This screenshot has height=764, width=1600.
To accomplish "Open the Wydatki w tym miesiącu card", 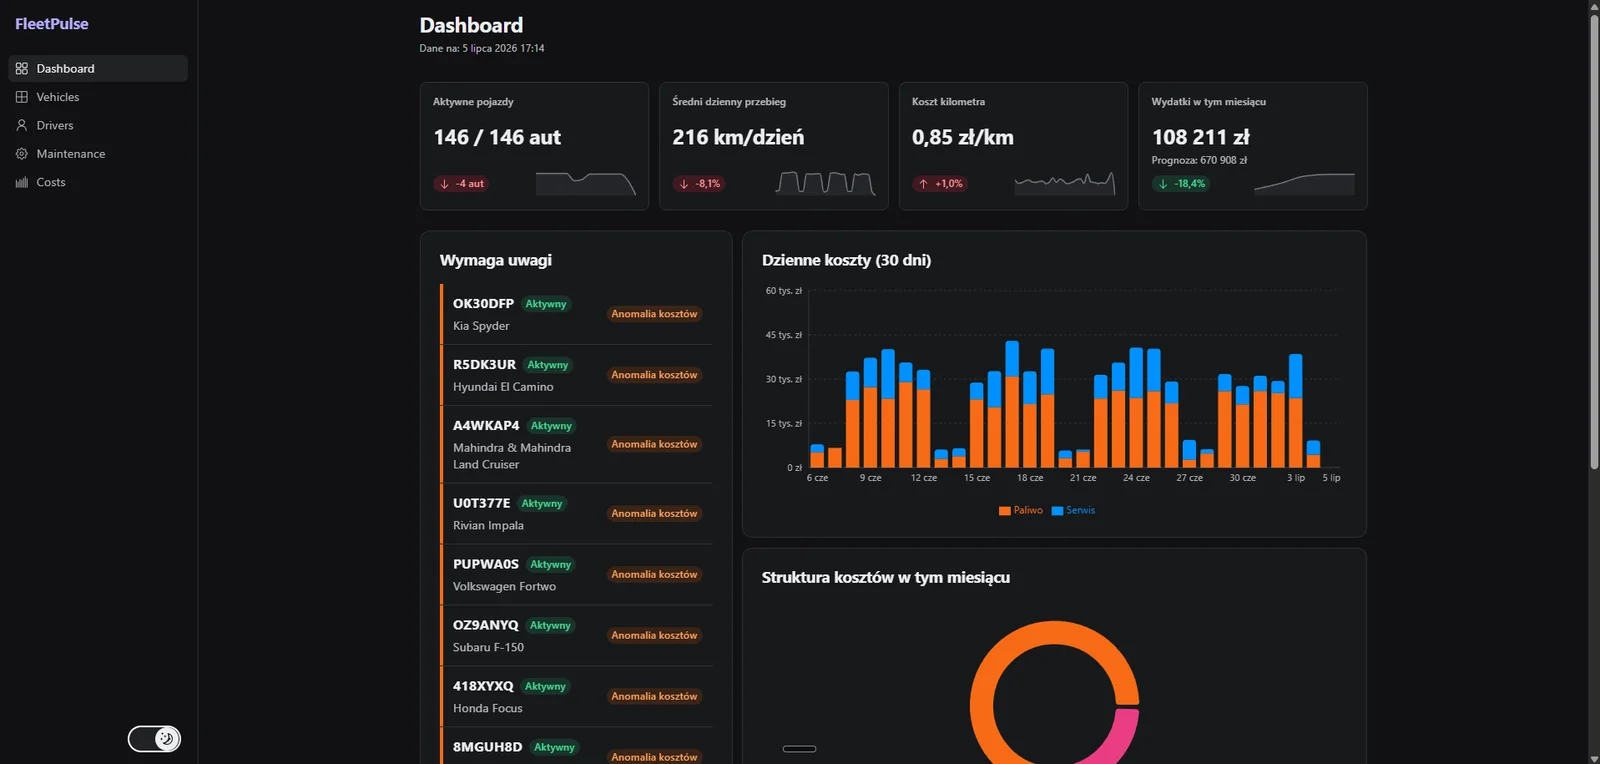I will point(1253,146).
